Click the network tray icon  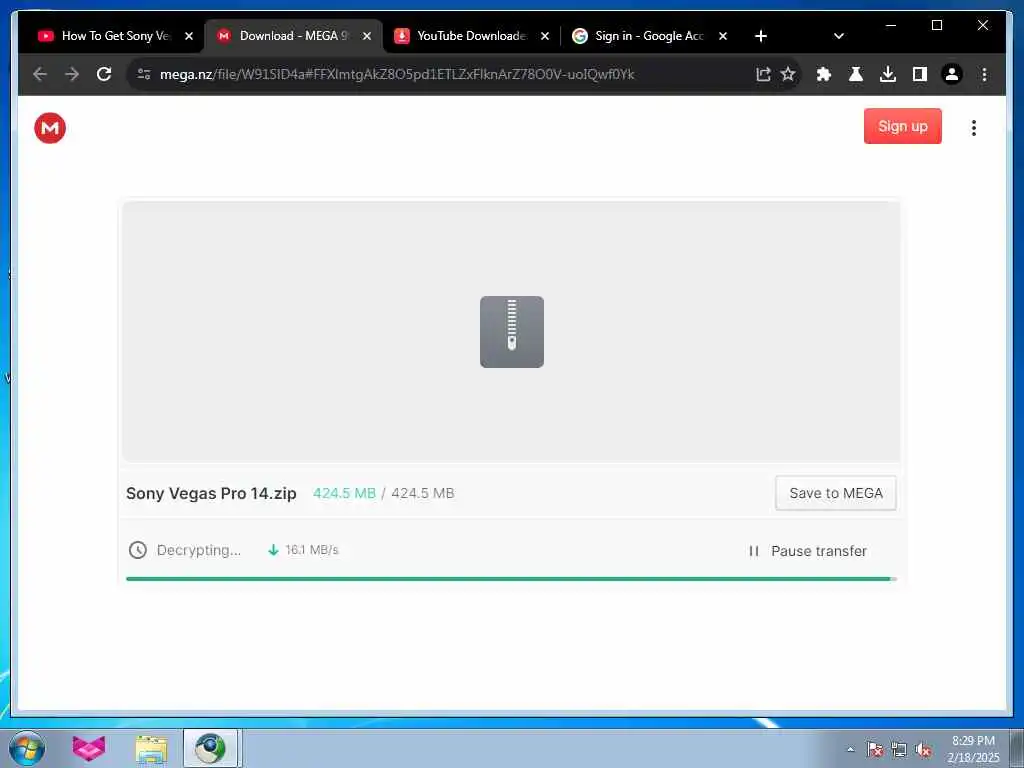click(x=899, y=749)
